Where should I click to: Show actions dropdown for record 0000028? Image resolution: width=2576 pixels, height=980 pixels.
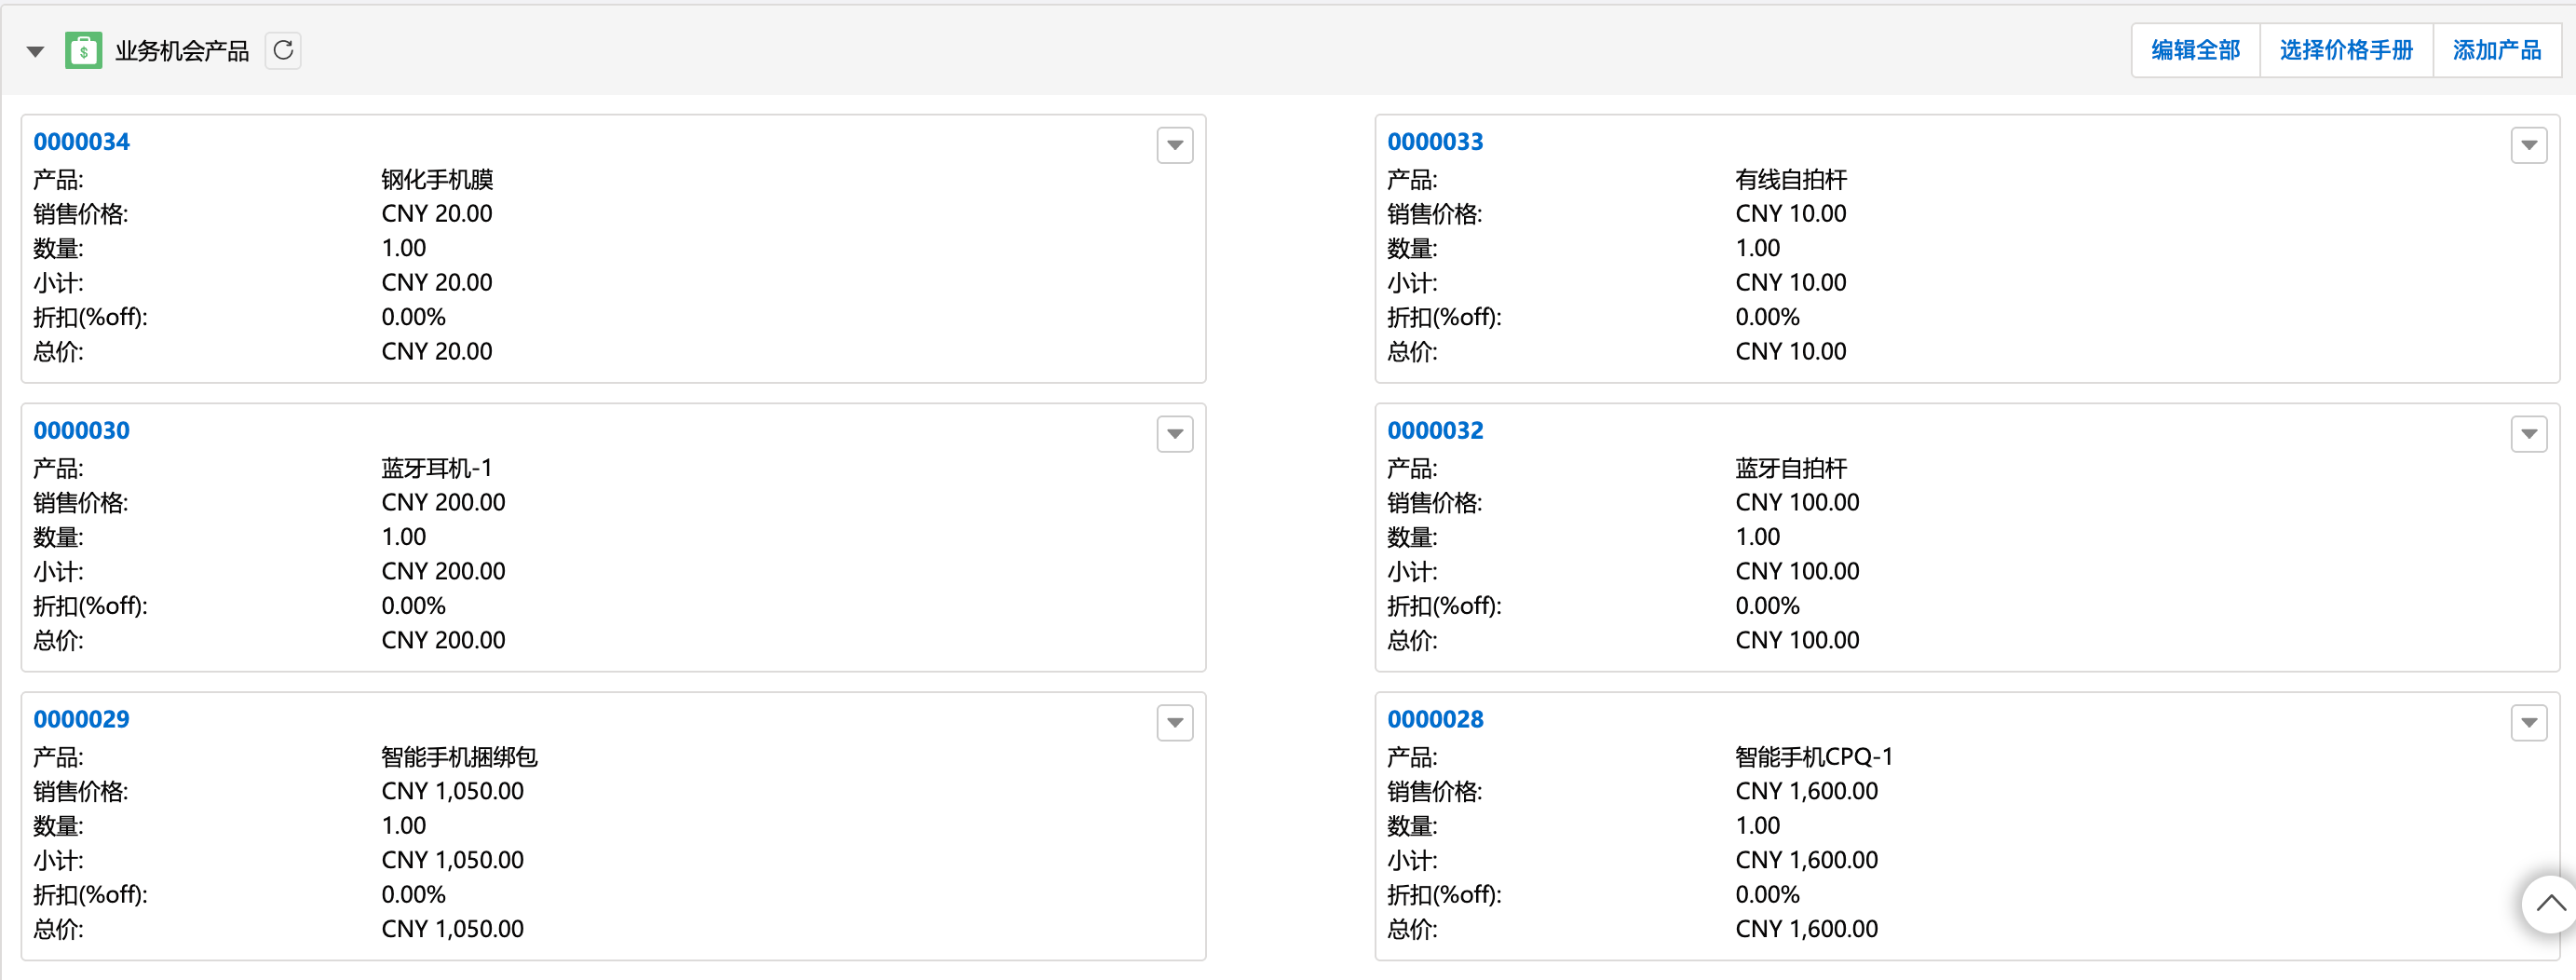pyautogui.click(x=2528, y=722)
